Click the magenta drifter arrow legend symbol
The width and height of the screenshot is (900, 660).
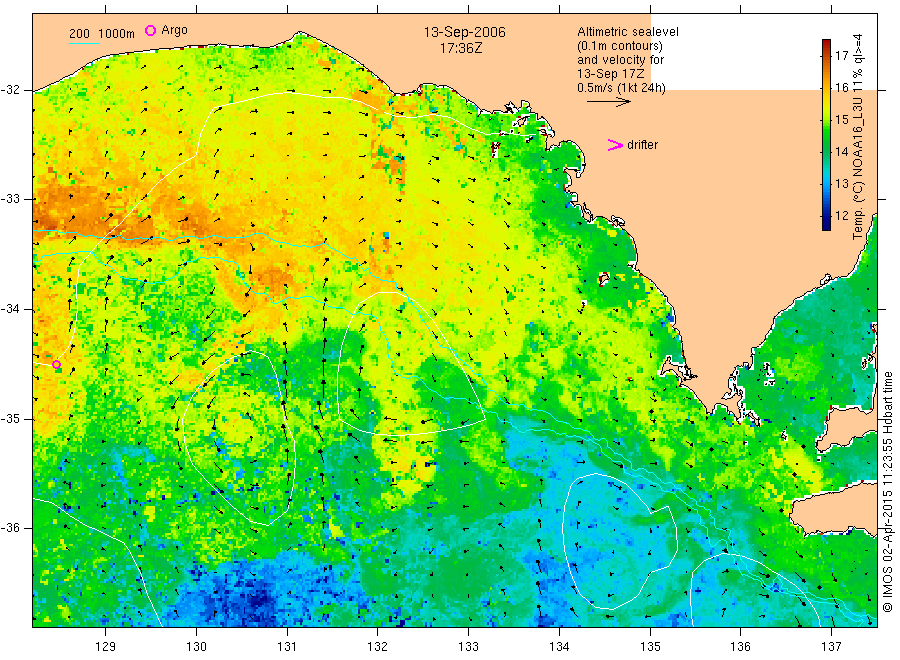pyautogui.click(x=615, y=145)
